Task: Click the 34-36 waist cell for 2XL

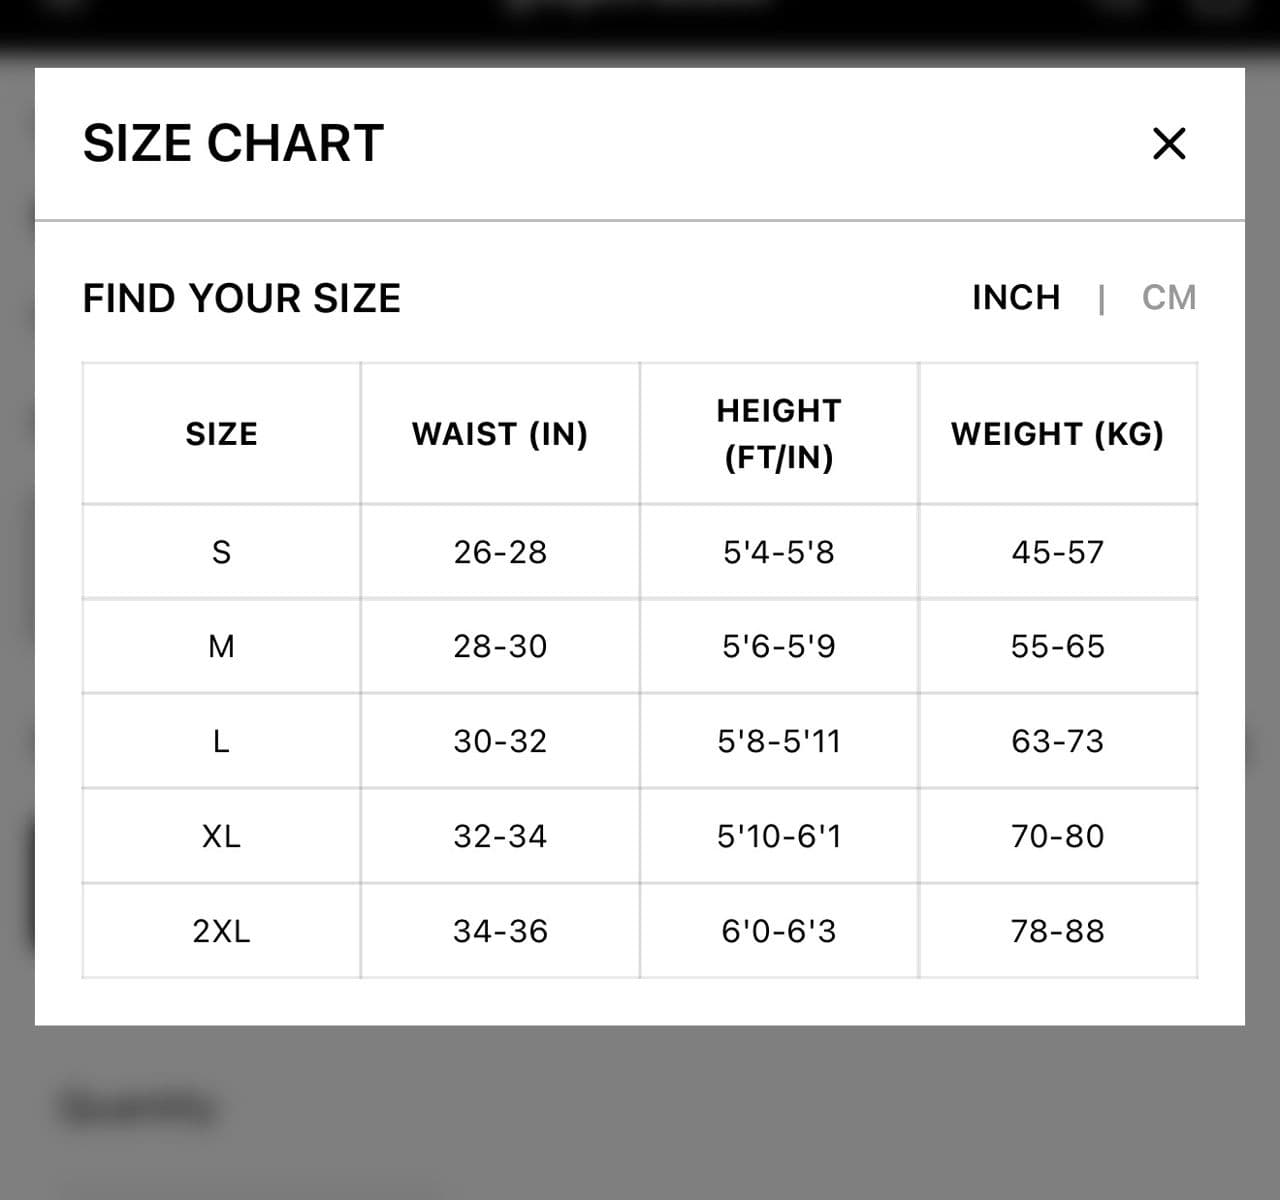Action: (500, 931)
